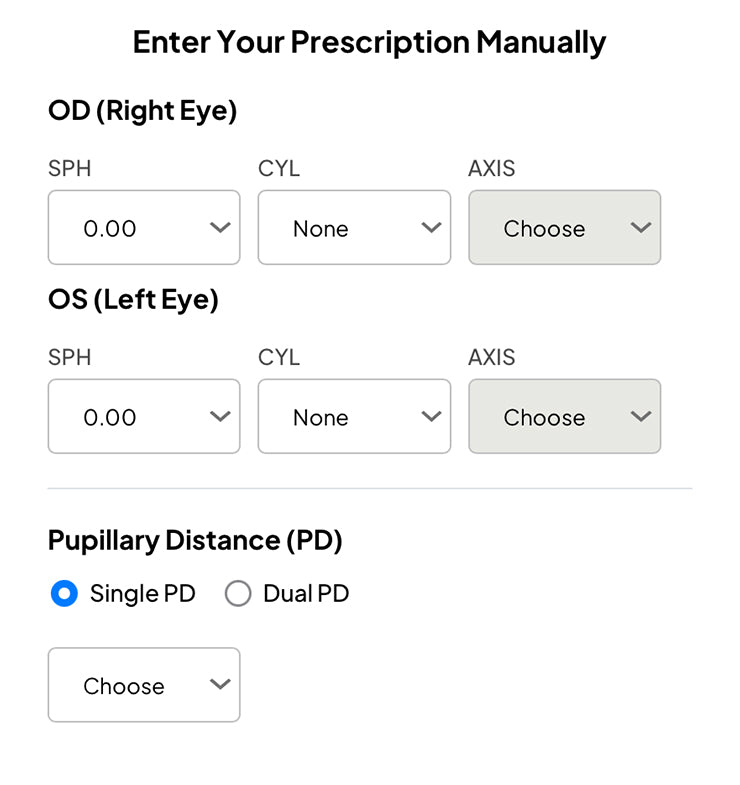Click the chevron arrow in left eye AXIS box
This screenshot has width=740, height=785.
(641, 417)
